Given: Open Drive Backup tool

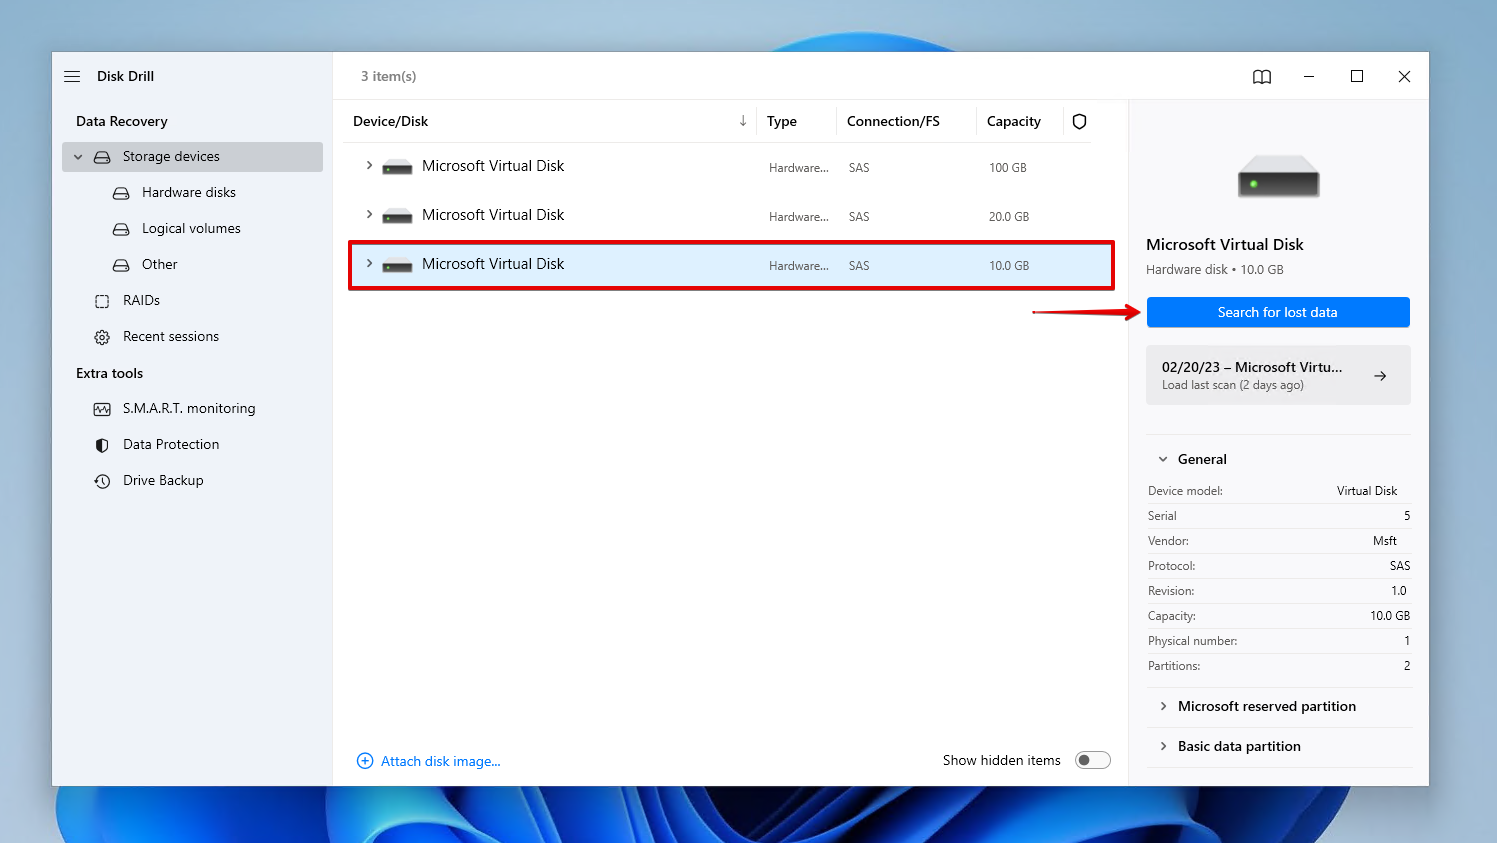Looking at the screenshot, I should point(163,480).
